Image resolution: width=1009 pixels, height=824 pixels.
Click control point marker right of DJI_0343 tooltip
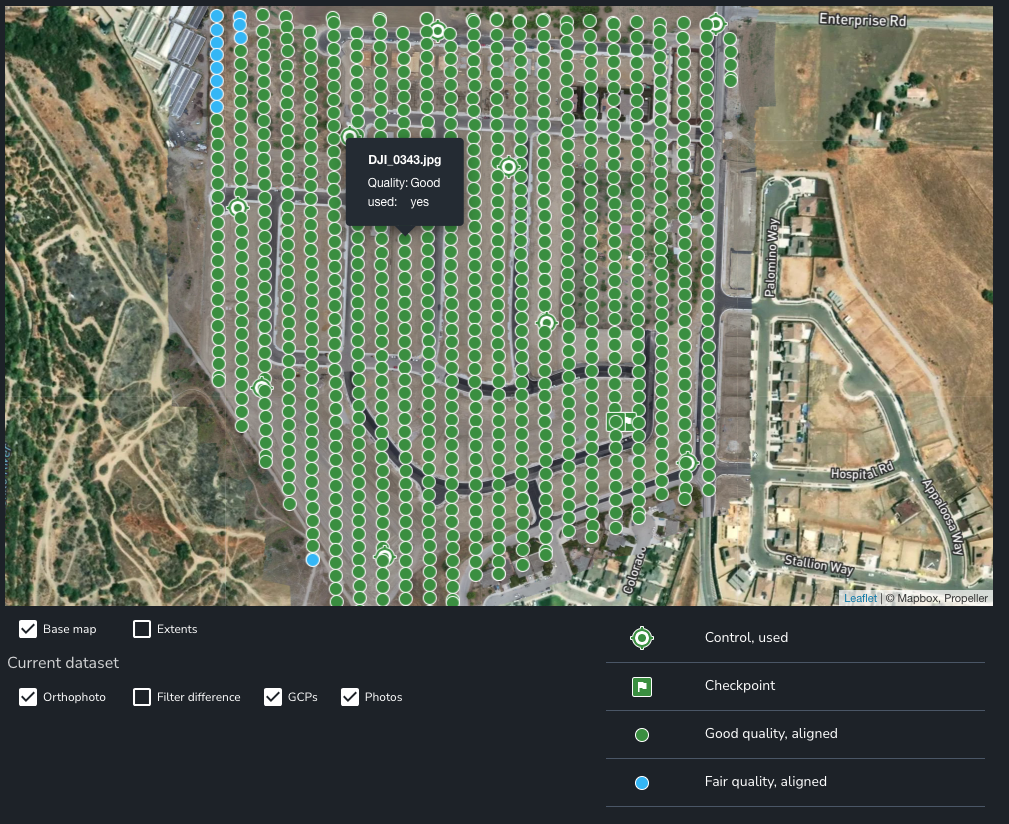pyautogui.click(x=508, y=166)
